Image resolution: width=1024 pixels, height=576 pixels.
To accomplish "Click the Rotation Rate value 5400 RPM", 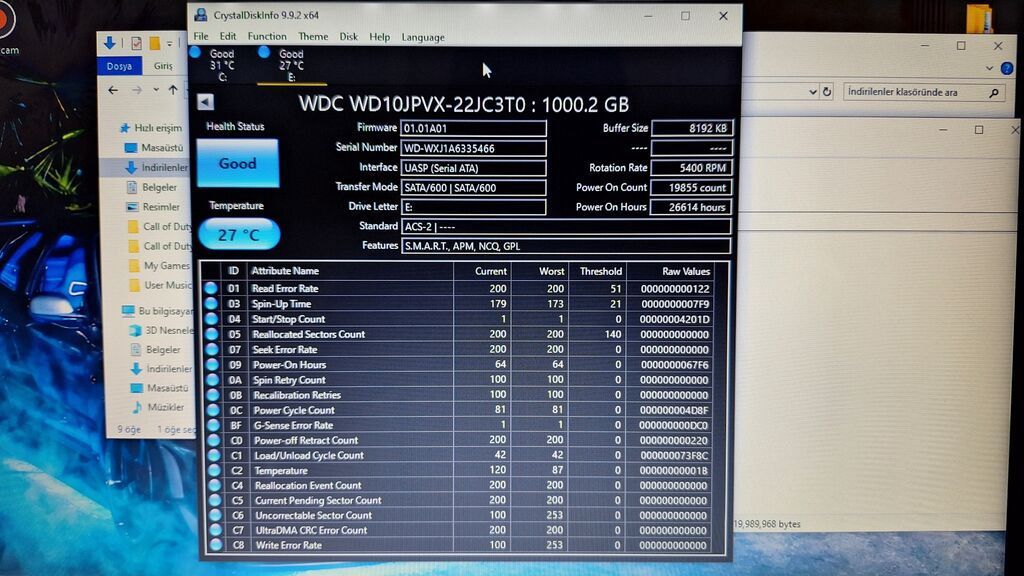I will tap(692, 168).
